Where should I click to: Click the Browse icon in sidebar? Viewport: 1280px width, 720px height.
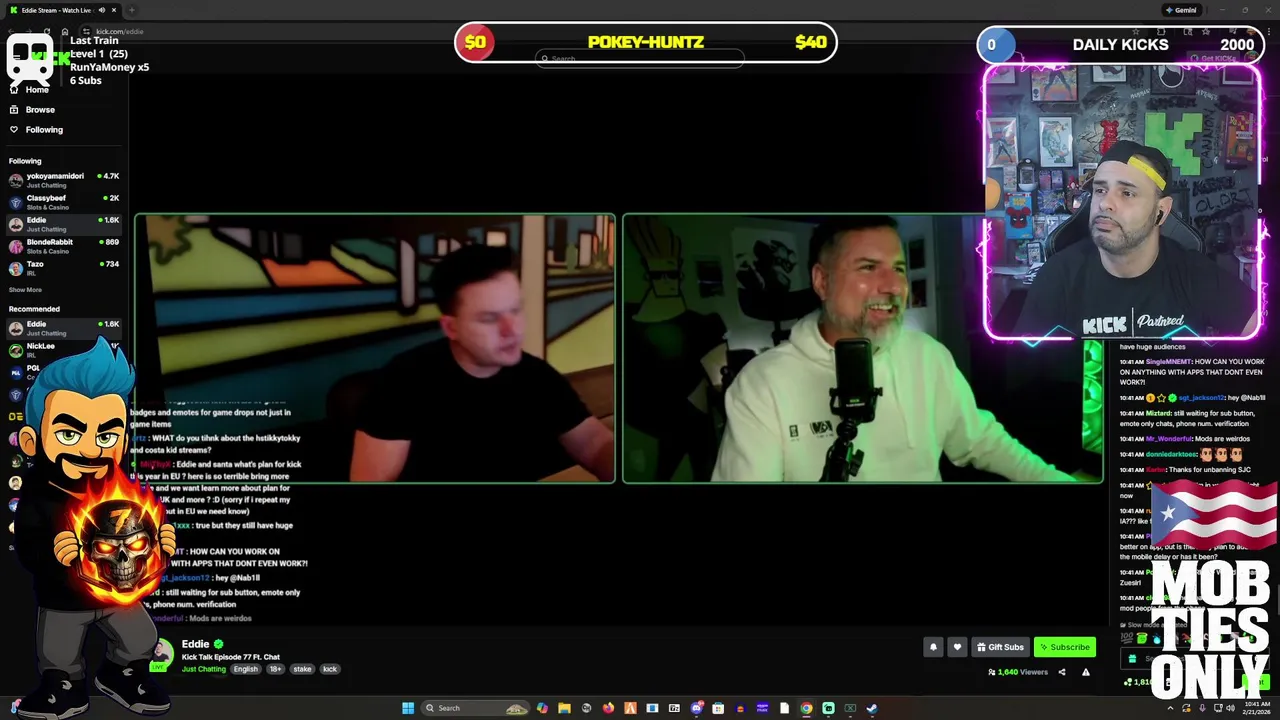tap(14, 109)
